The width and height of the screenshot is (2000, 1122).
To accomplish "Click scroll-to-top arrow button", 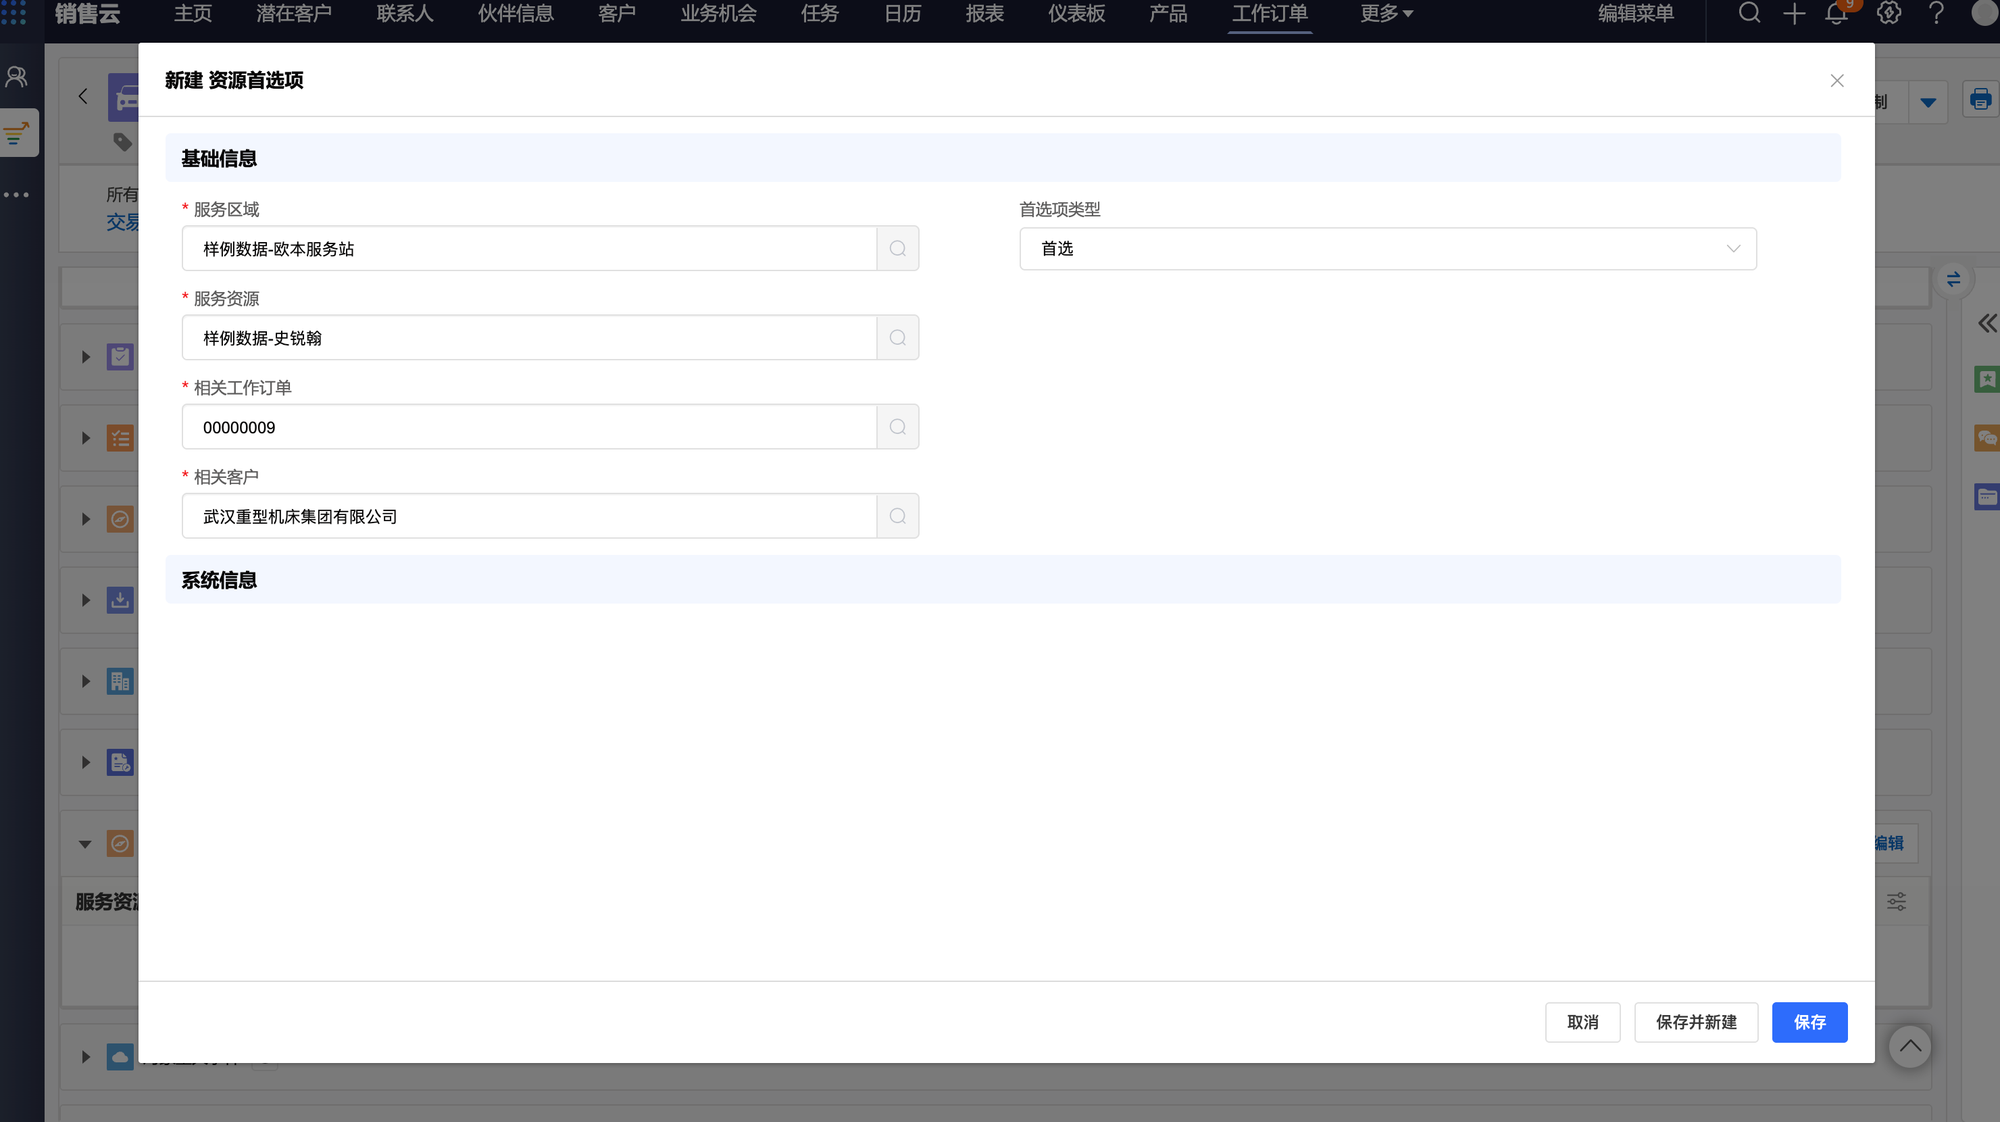I will (1909, 1047).
